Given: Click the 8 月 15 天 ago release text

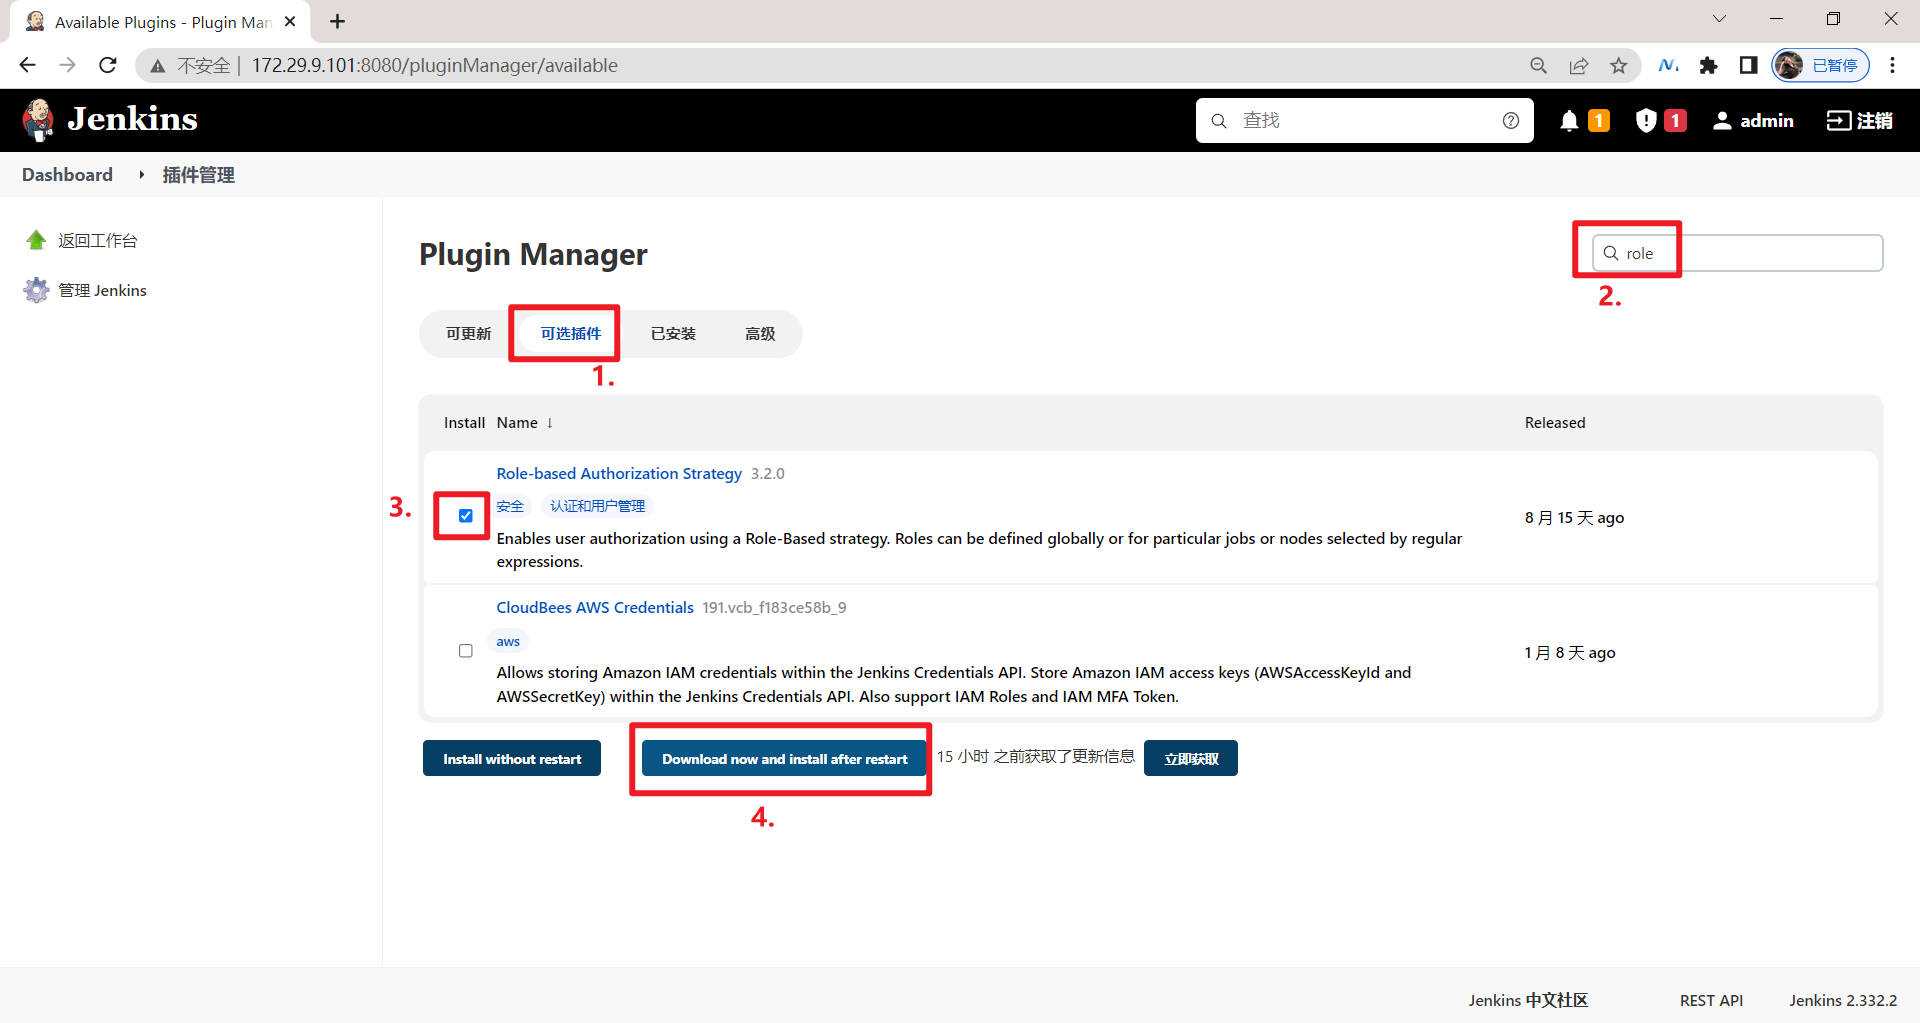Looking at the screenshot, I should tap(1574, 518).
